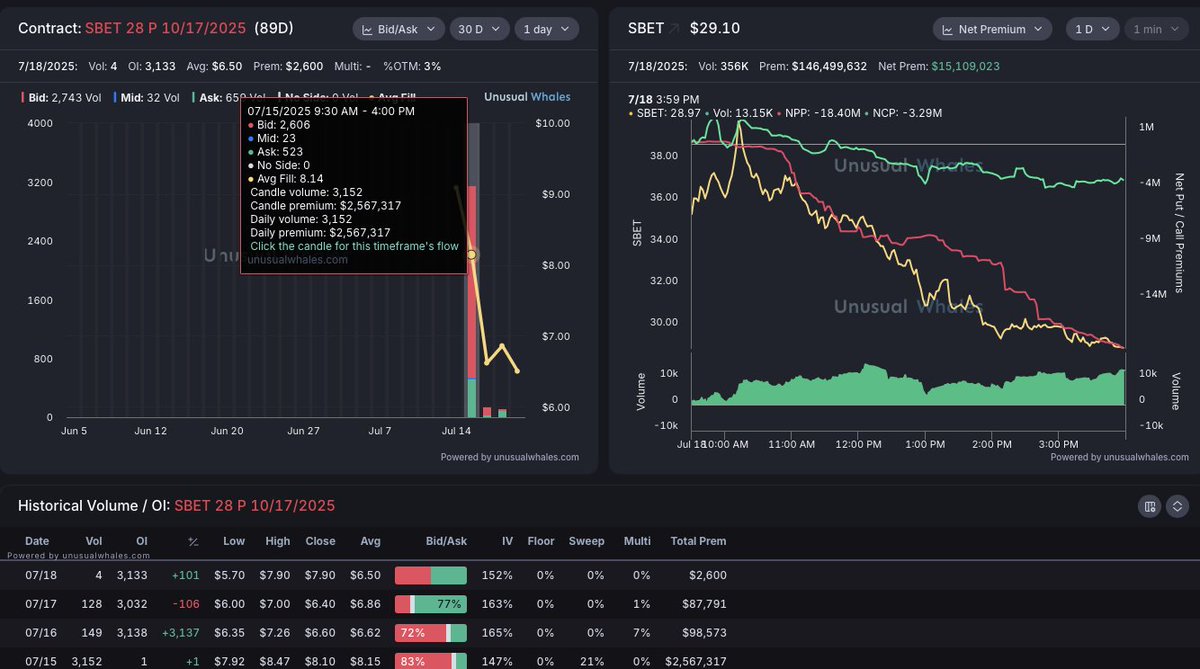This screenshot has width=1200, height=669.
Task: Click the Prem $146,499,632 value
Action: [x=829, y=66]
